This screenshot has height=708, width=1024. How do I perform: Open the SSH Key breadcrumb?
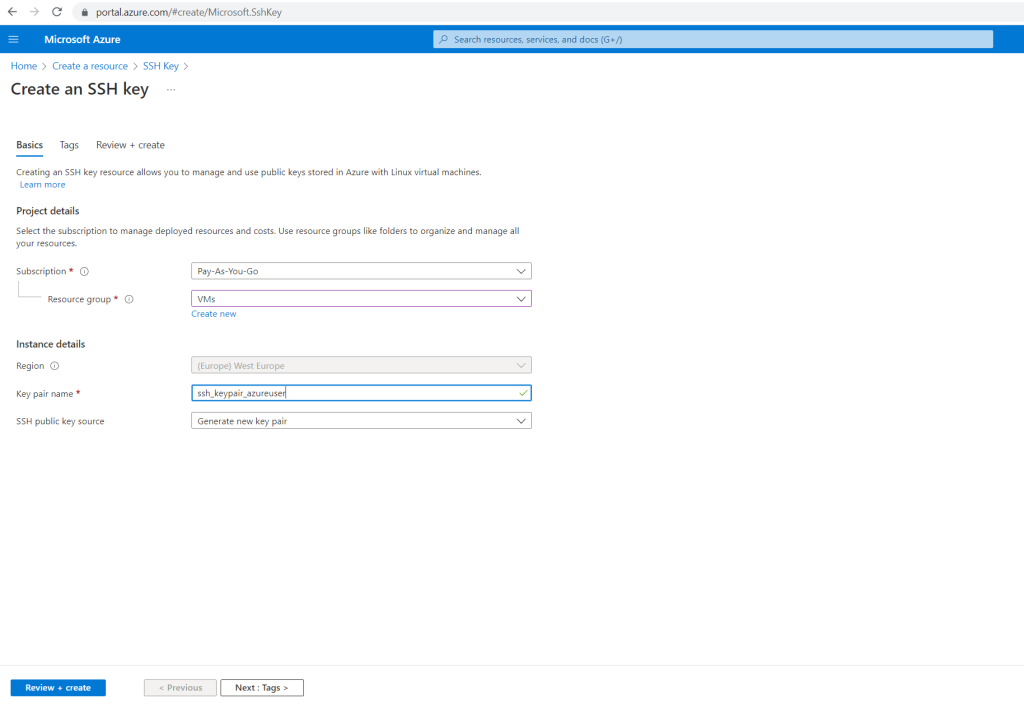[x=161, y=66]
